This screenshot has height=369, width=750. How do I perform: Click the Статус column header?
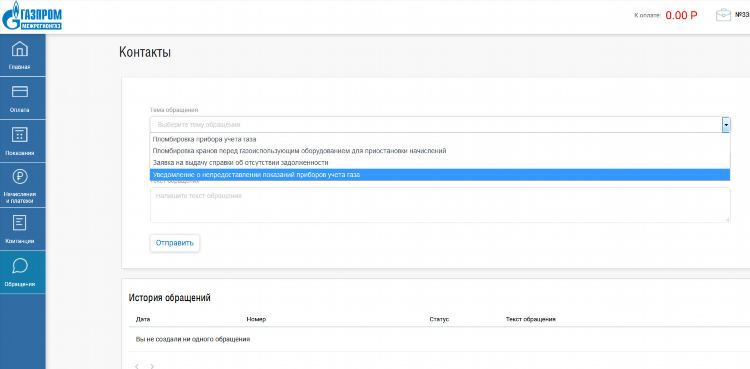pyautogui.click(x=439, y=319)
